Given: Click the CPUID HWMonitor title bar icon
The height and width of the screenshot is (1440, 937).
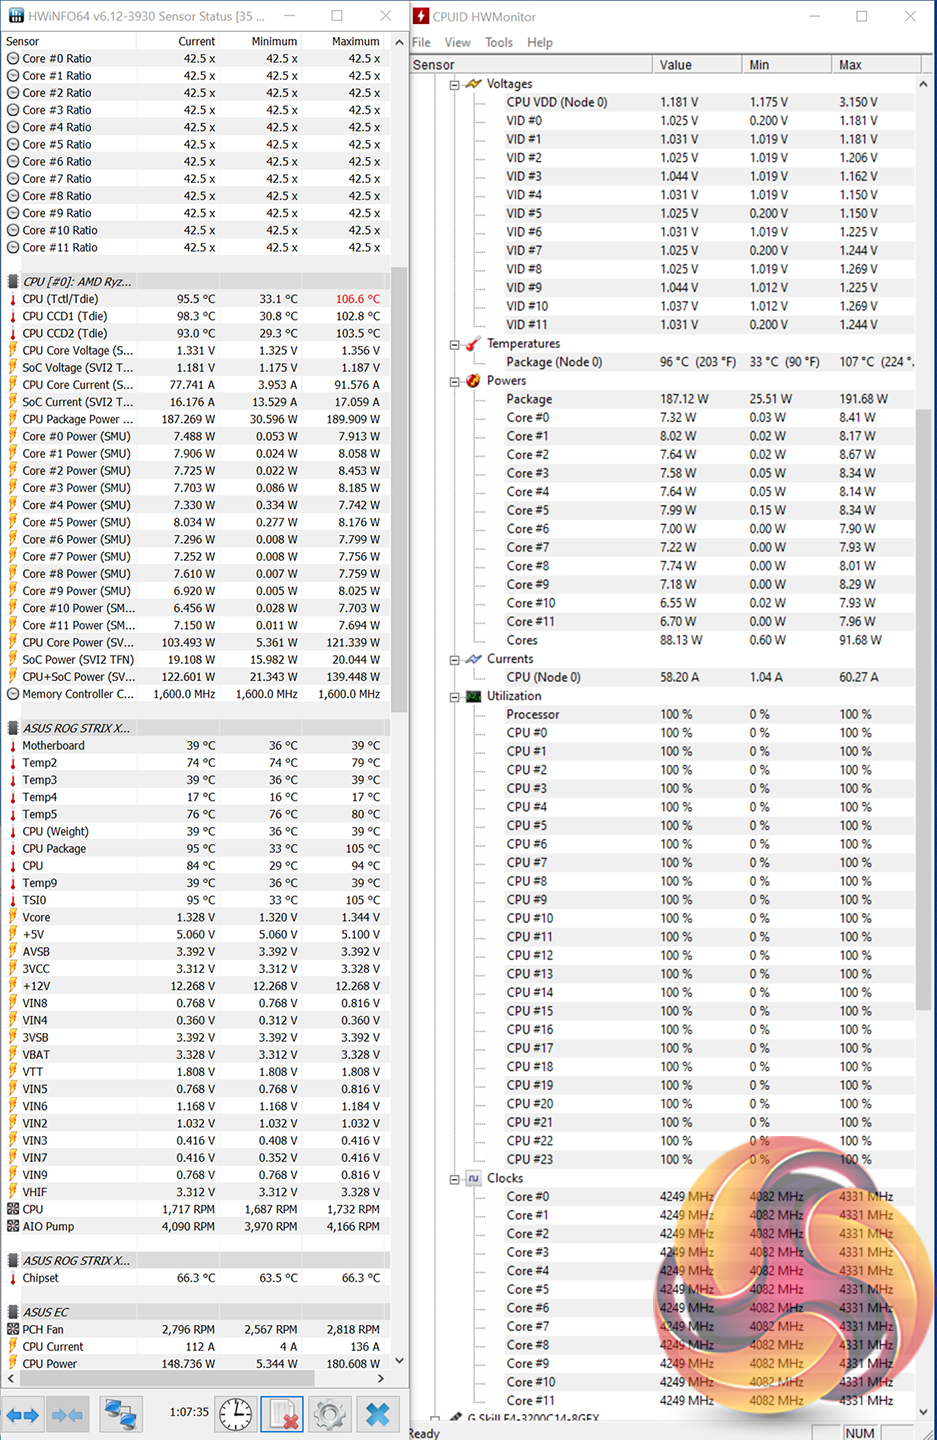Looking at the screenshot, I should coord(421,16).
